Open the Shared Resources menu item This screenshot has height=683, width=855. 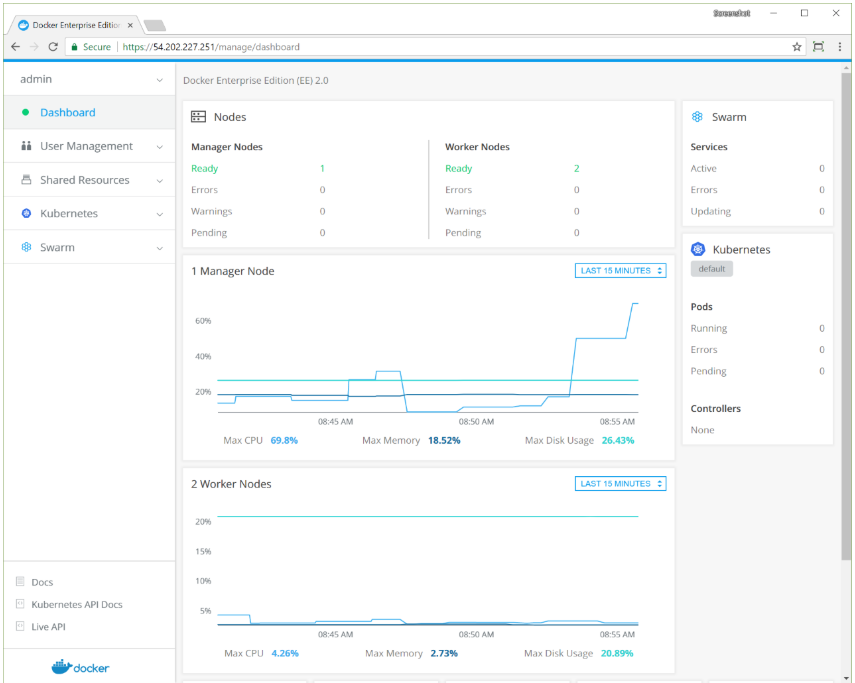pos(84,180)
